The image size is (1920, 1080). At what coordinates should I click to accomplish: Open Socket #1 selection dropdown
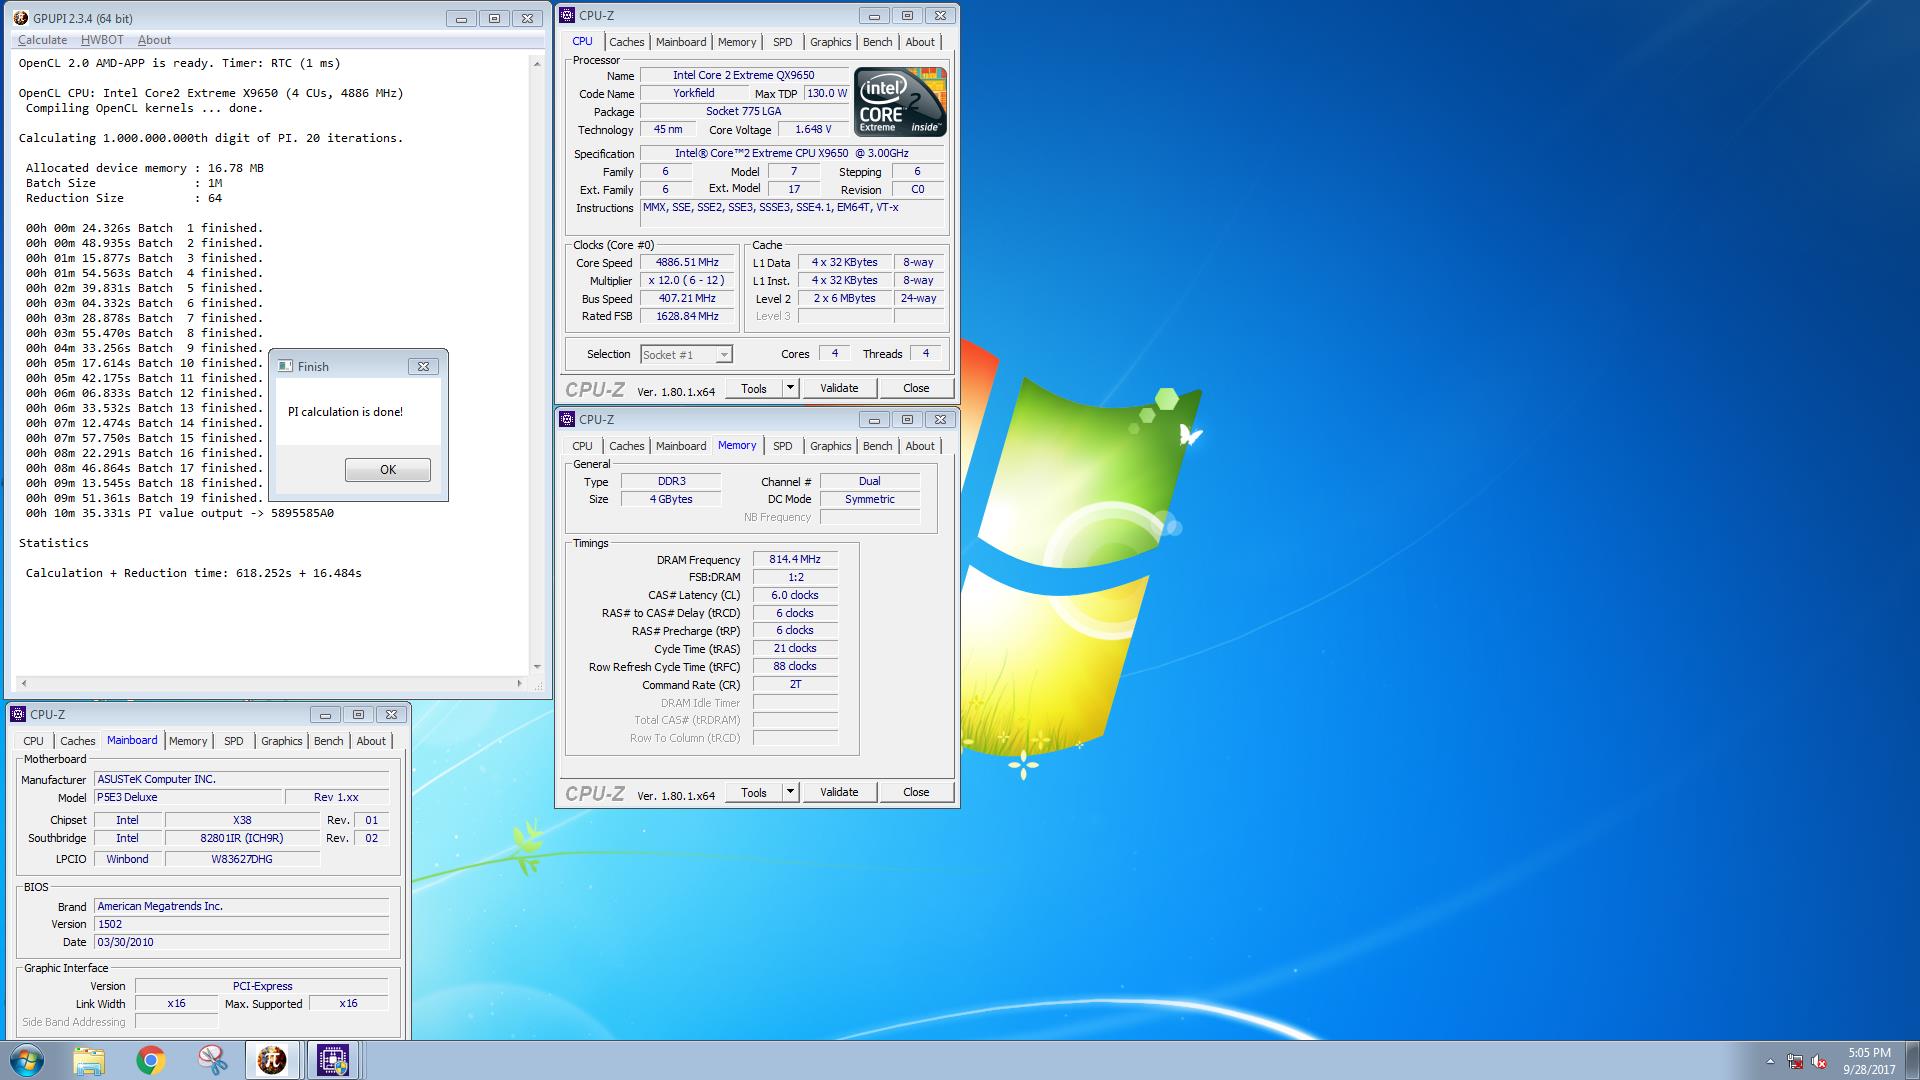[687, 354]
